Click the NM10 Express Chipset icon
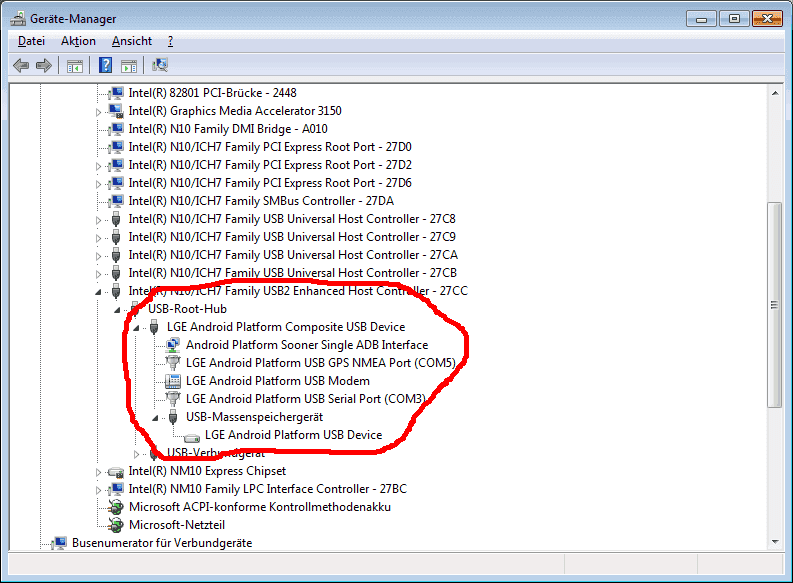The width and height of the screenshot is (793, 583). click(x=116, y=472)
